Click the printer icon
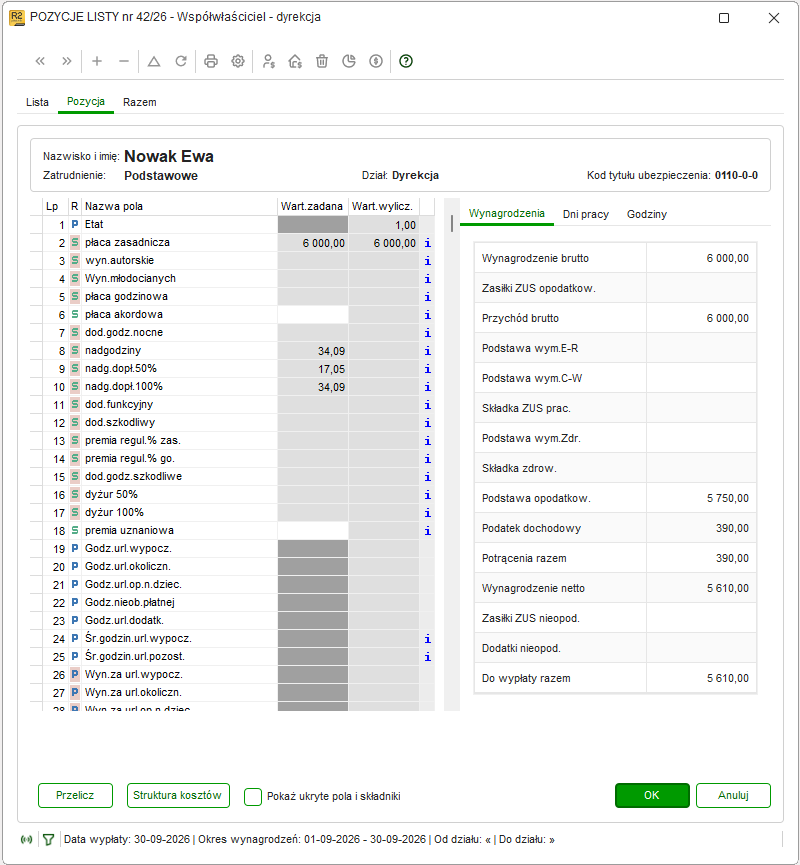800x865 pixels. click(211, 61)
